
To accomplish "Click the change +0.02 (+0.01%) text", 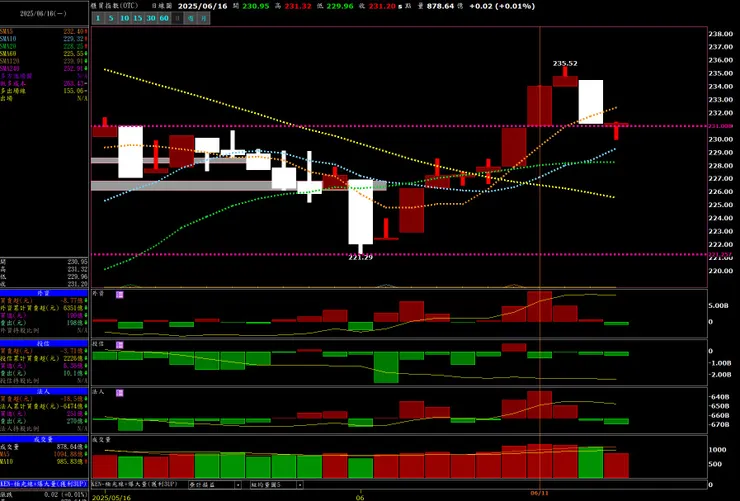I will (x=502, y=6).
